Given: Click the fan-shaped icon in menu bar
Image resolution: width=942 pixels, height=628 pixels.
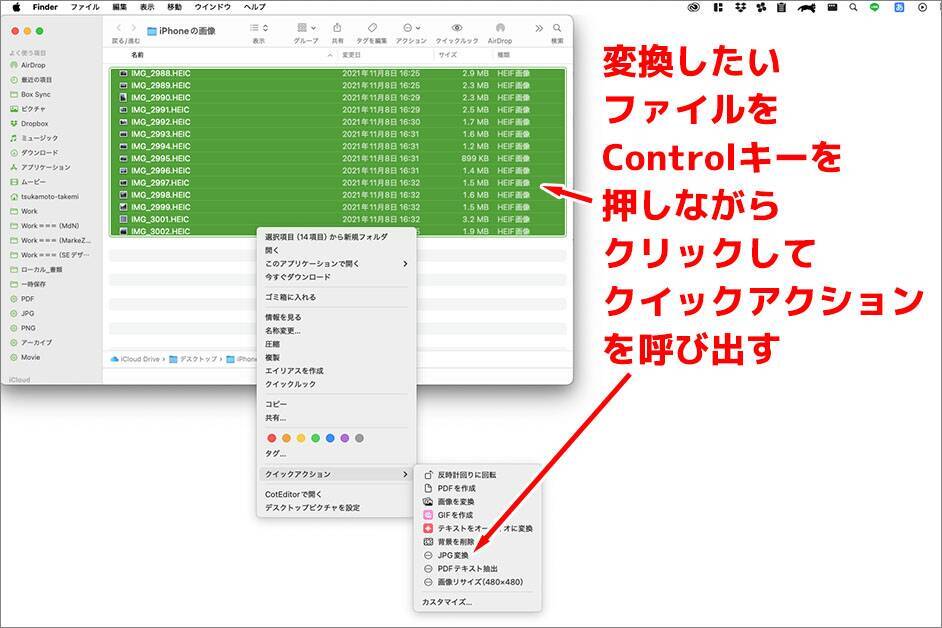Looking at the screenshot, I should coord(761,7).
